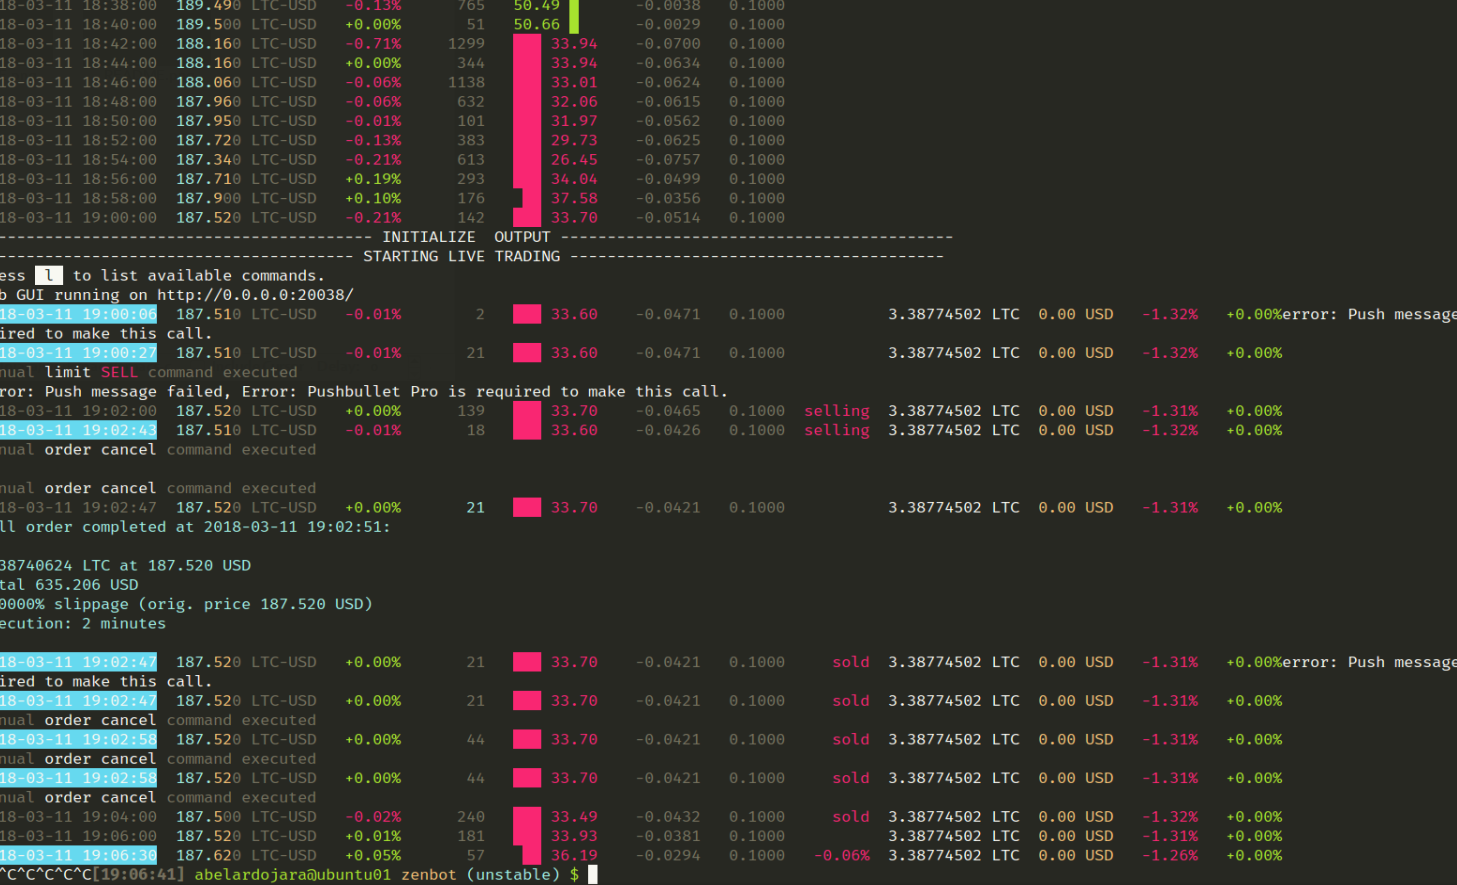This screenshot has width=1457, height=885.
Task: Click the 'INITIALIZE OUTPUT' header text
Action: [x=466, y=237]
